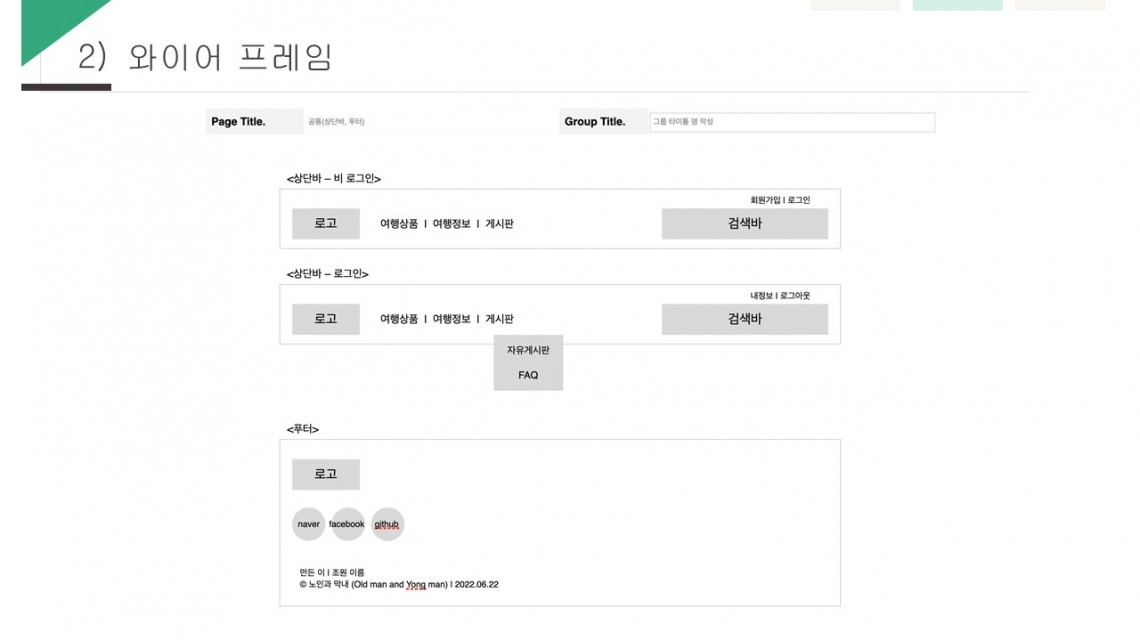This screenshot has height=641, width=1140.
Task: Click 로그인 link in non-login top bar
Action: 799,200
